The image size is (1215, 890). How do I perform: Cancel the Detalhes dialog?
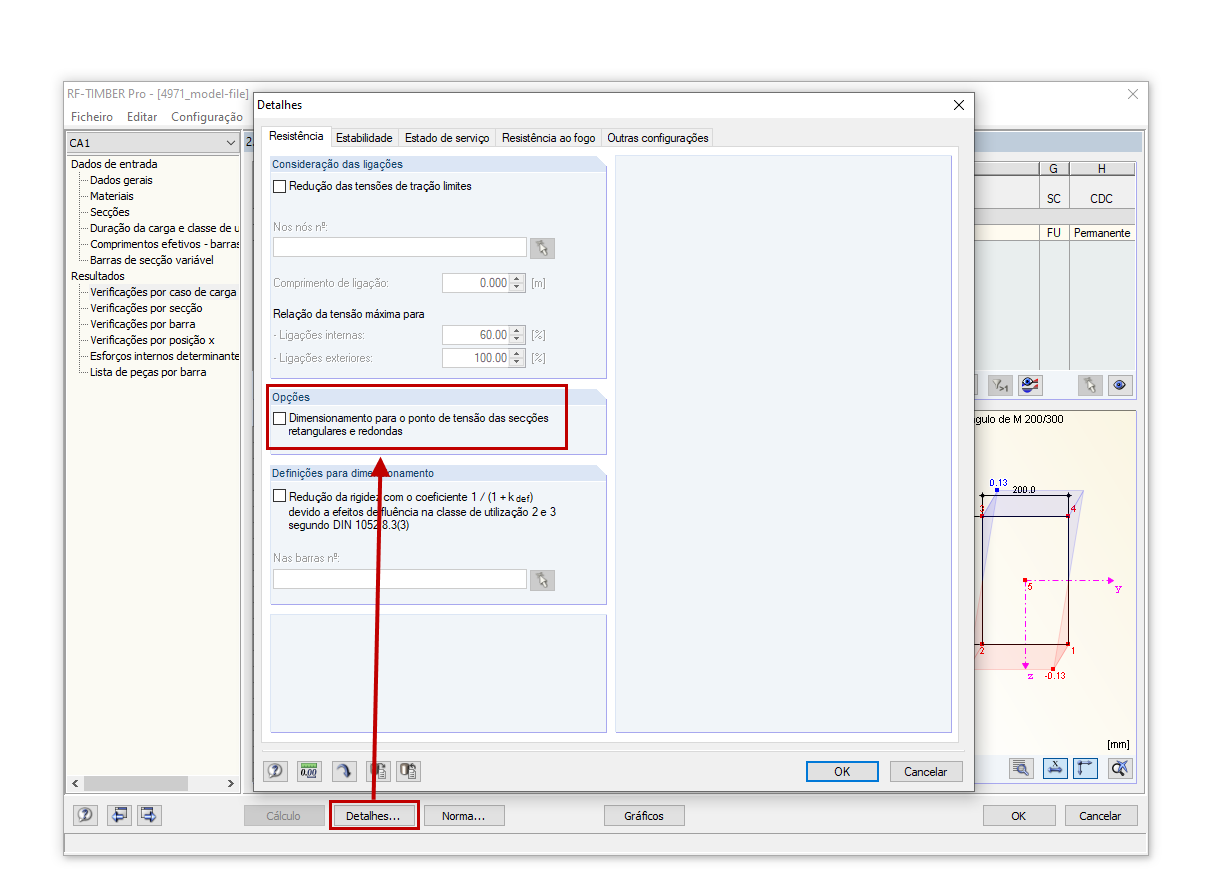tap(925, 771)
